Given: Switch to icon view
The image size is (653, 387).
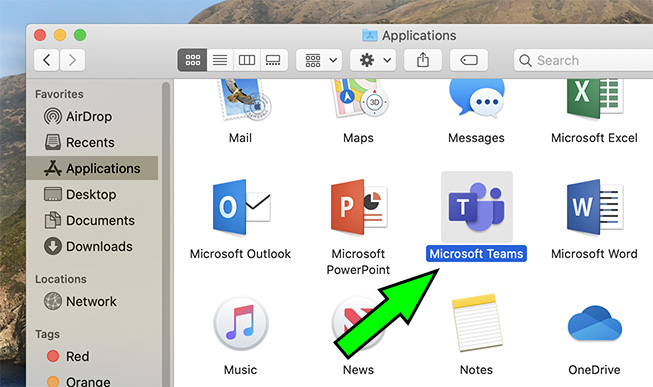Looking at the screenshot, I should click(x=192, y=60).
